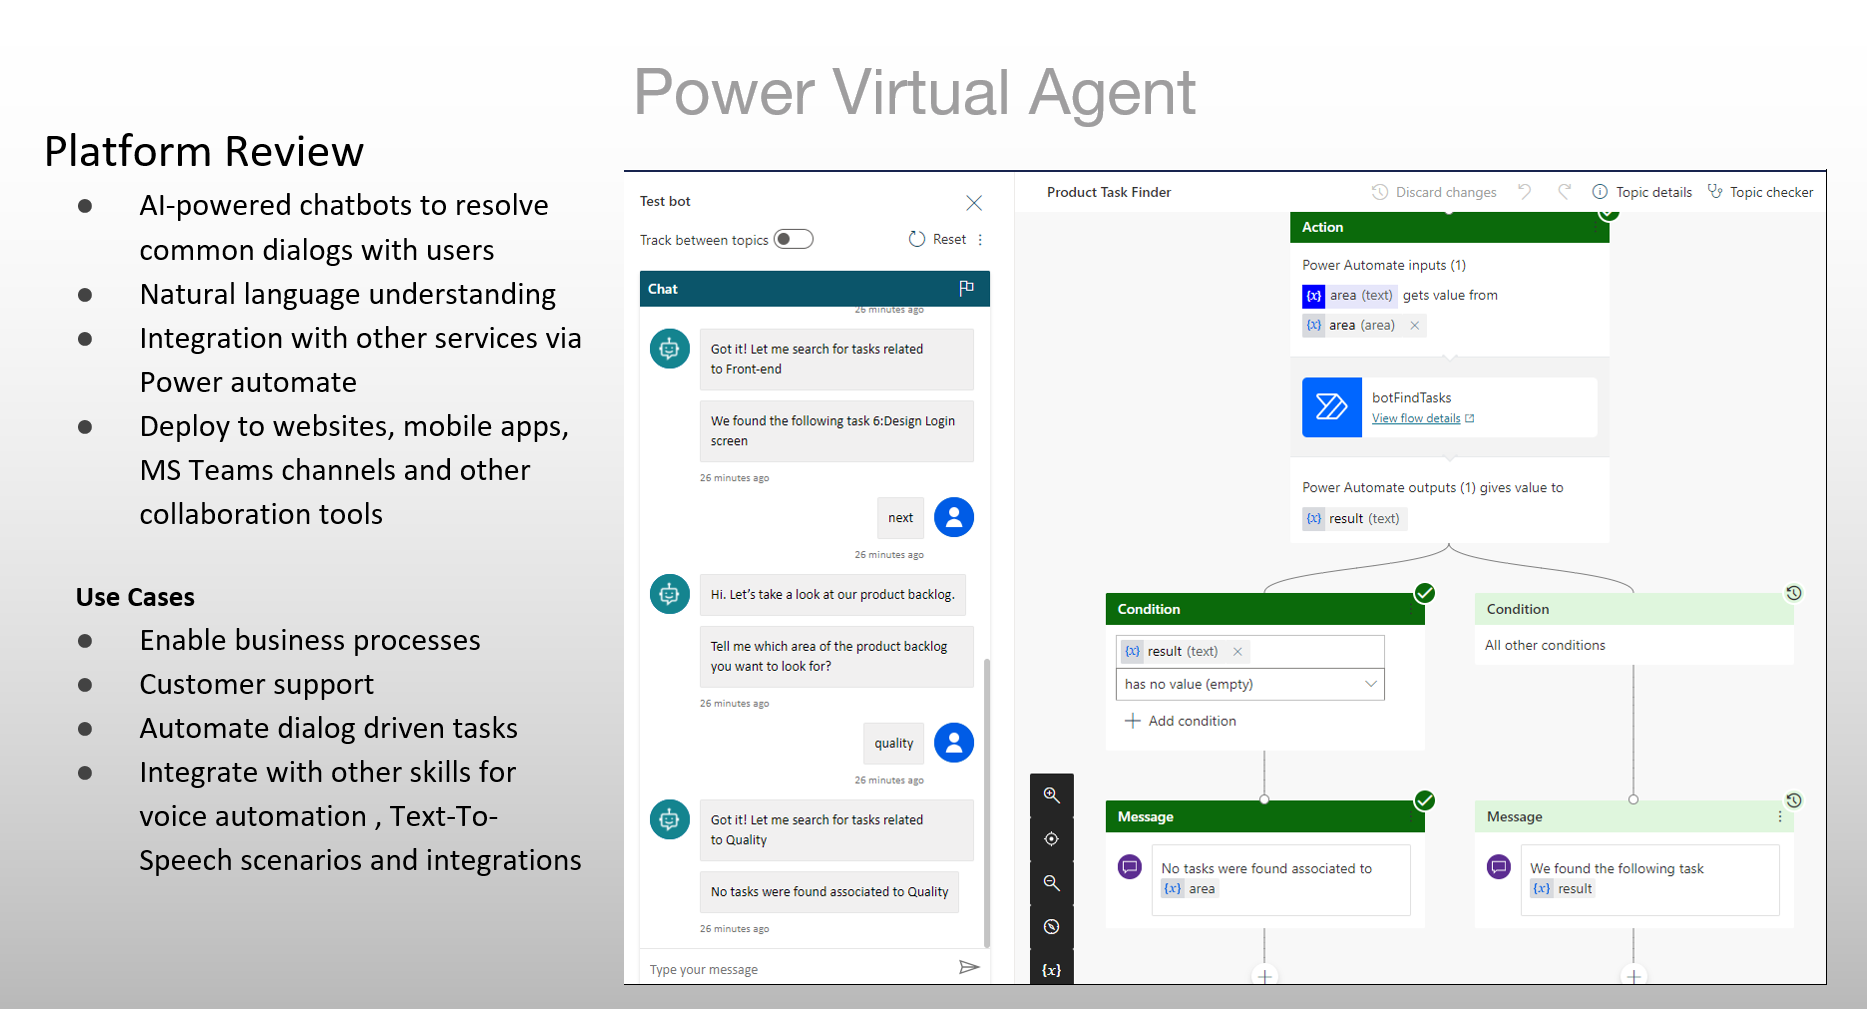Screen dimensions: 1867x1009
Task: Click the blue area (text) variable icon
Action: coord(1313,296)
